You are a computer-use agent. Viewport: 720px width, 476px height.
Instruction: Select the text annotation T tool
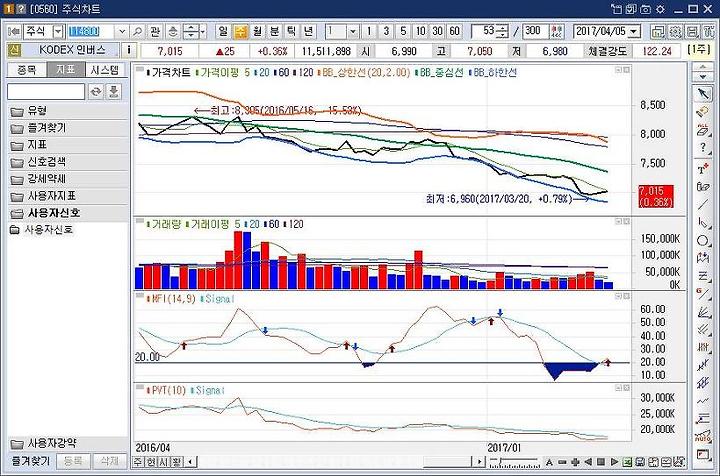click(x=703, y=169)
